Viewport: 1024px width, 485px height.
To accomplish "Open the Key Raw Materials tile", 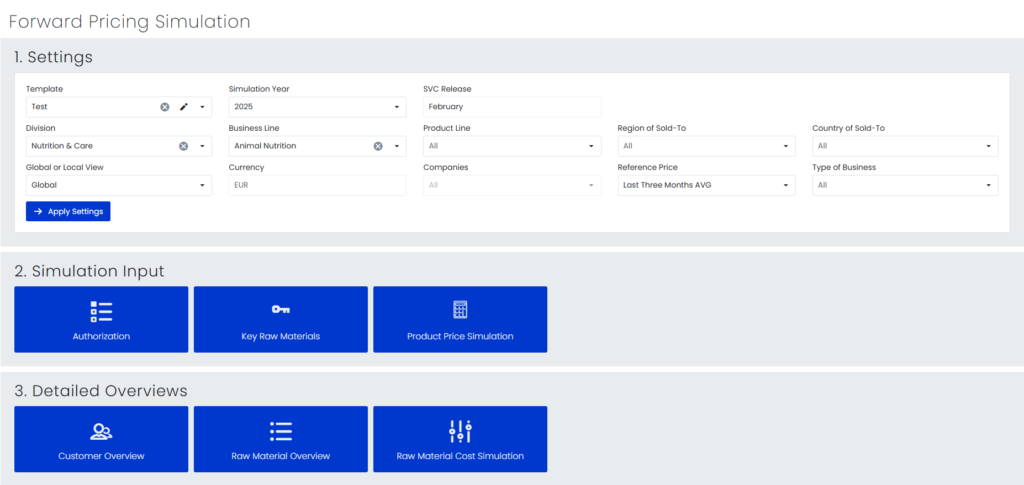I will click(x=281, y=319).
